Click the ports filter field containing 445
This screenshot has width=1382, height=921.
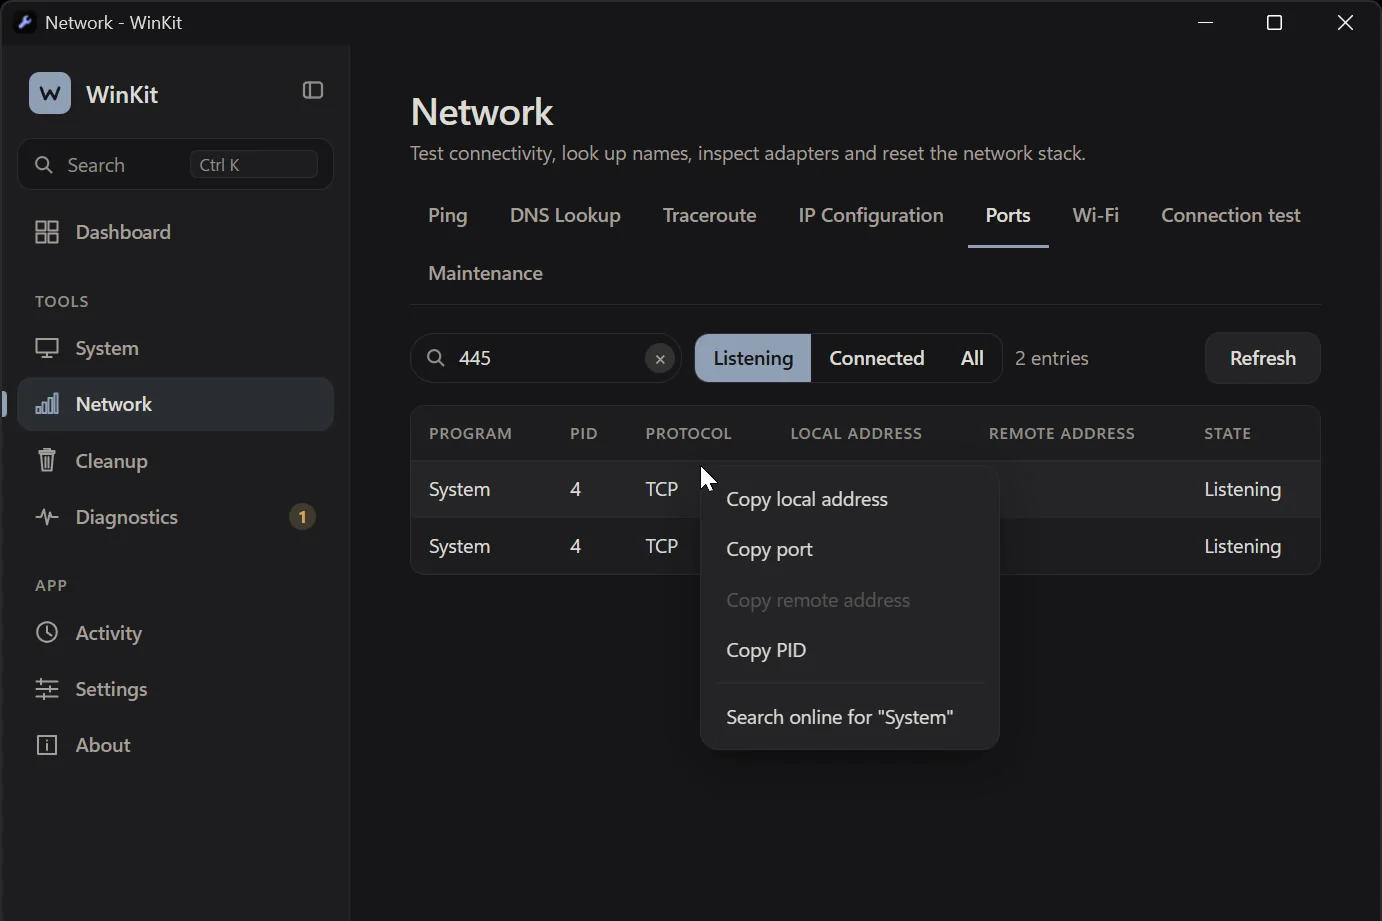[x=546, y=358]
